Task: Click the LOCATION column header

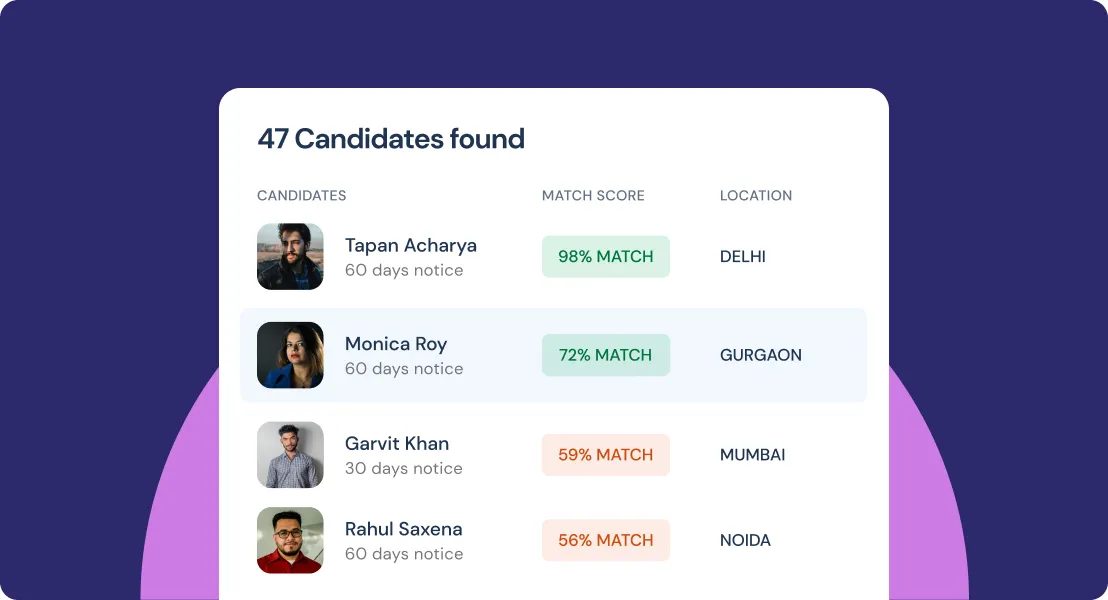Action: point(755,196)
